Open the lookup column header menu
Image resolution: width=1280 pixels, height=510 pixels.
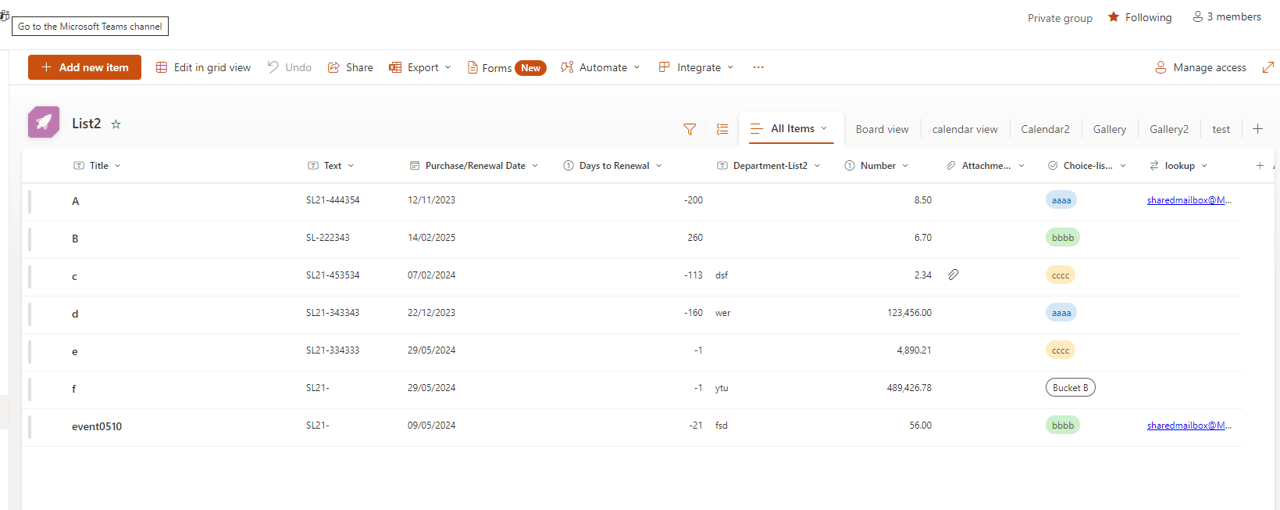click(x=1179, y=166)
